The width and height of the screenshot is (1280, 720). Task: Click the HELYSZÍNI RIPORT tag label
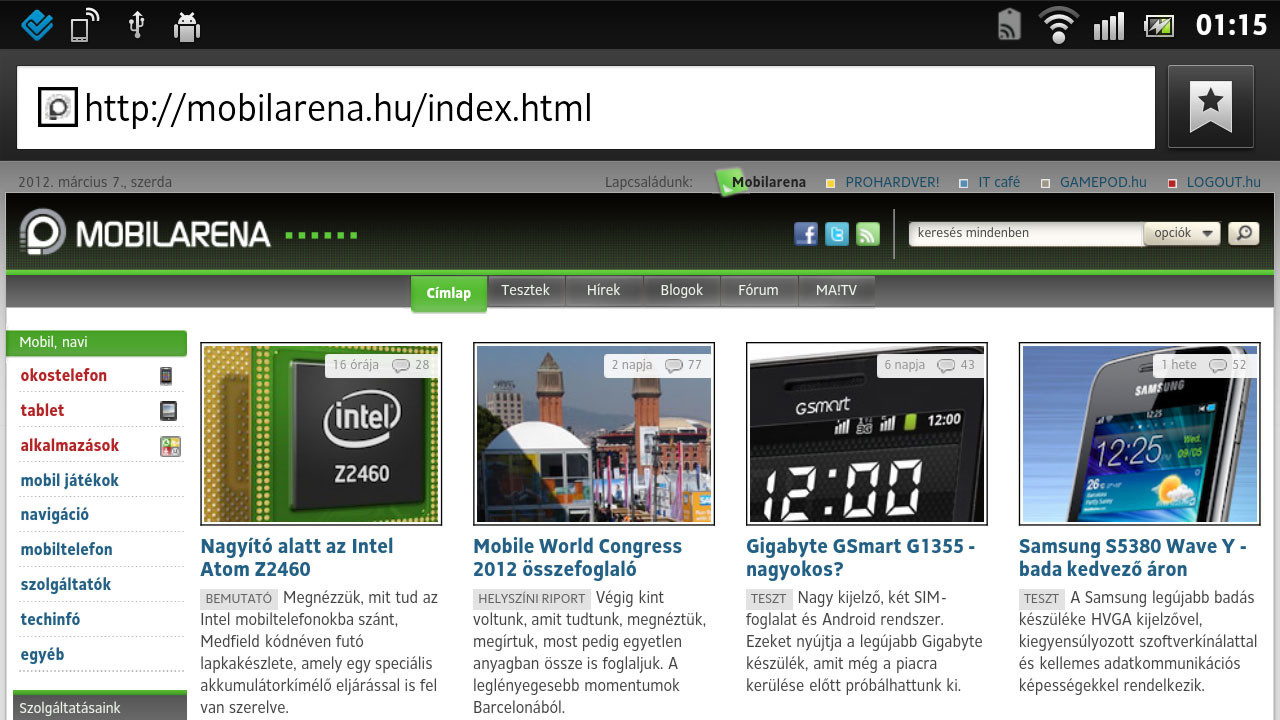[x=531, y=599]
